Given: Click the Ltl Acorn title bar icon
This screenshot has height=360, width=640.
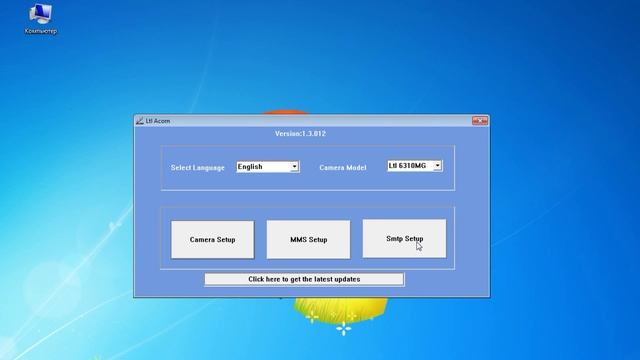Looking at the screenshot, I should [140, 121].
